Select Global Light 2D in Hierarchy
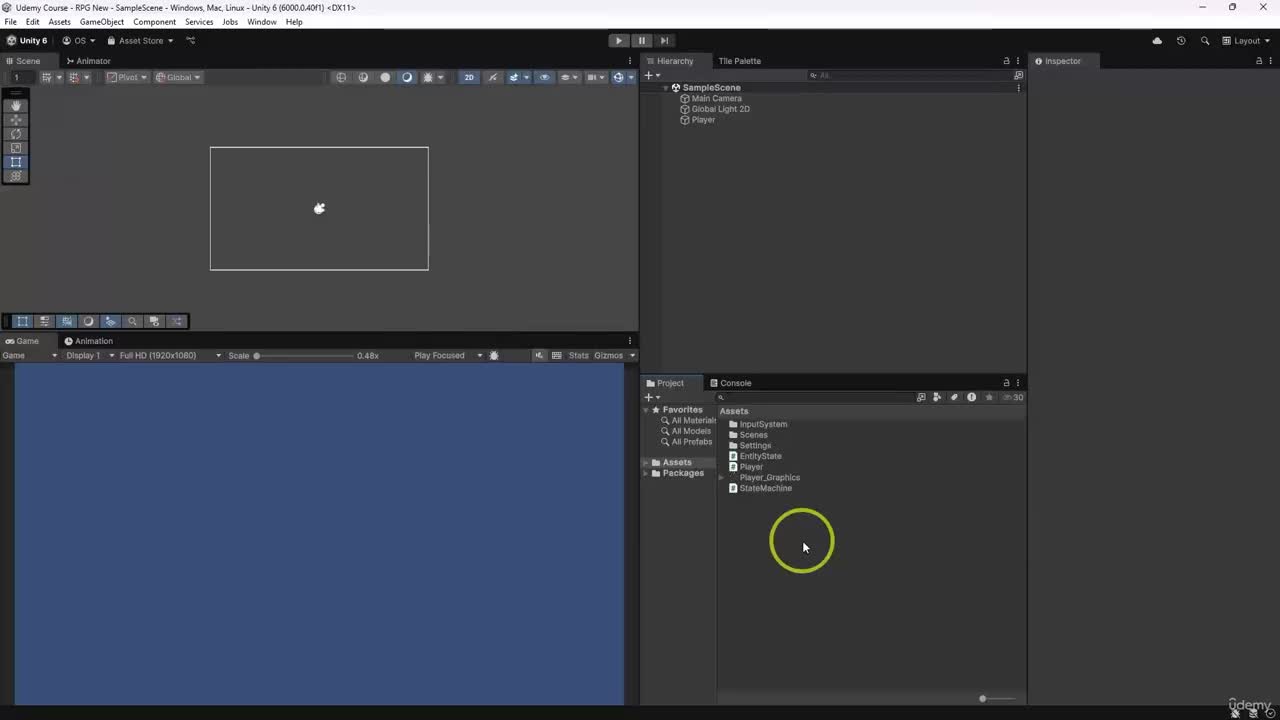This screenshot has width=1280, height=720. pos(720,109)
